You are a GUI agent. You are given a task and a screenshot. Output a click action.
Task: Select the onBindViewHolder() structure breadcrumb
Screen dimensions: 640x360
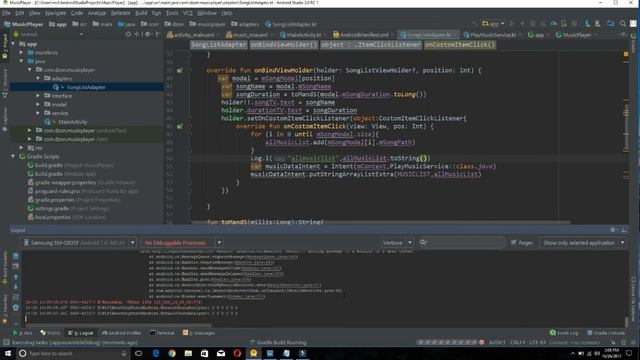click(284, 44)
